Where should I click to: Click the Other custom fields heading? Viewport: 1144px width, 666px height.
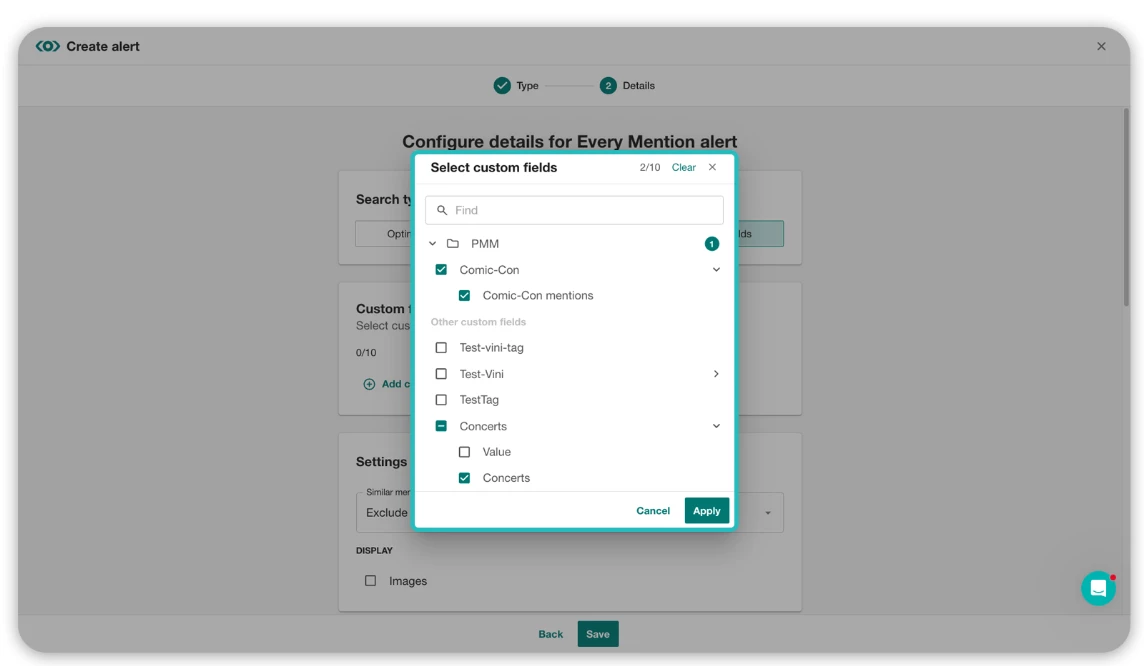click(x=478, y=322)
